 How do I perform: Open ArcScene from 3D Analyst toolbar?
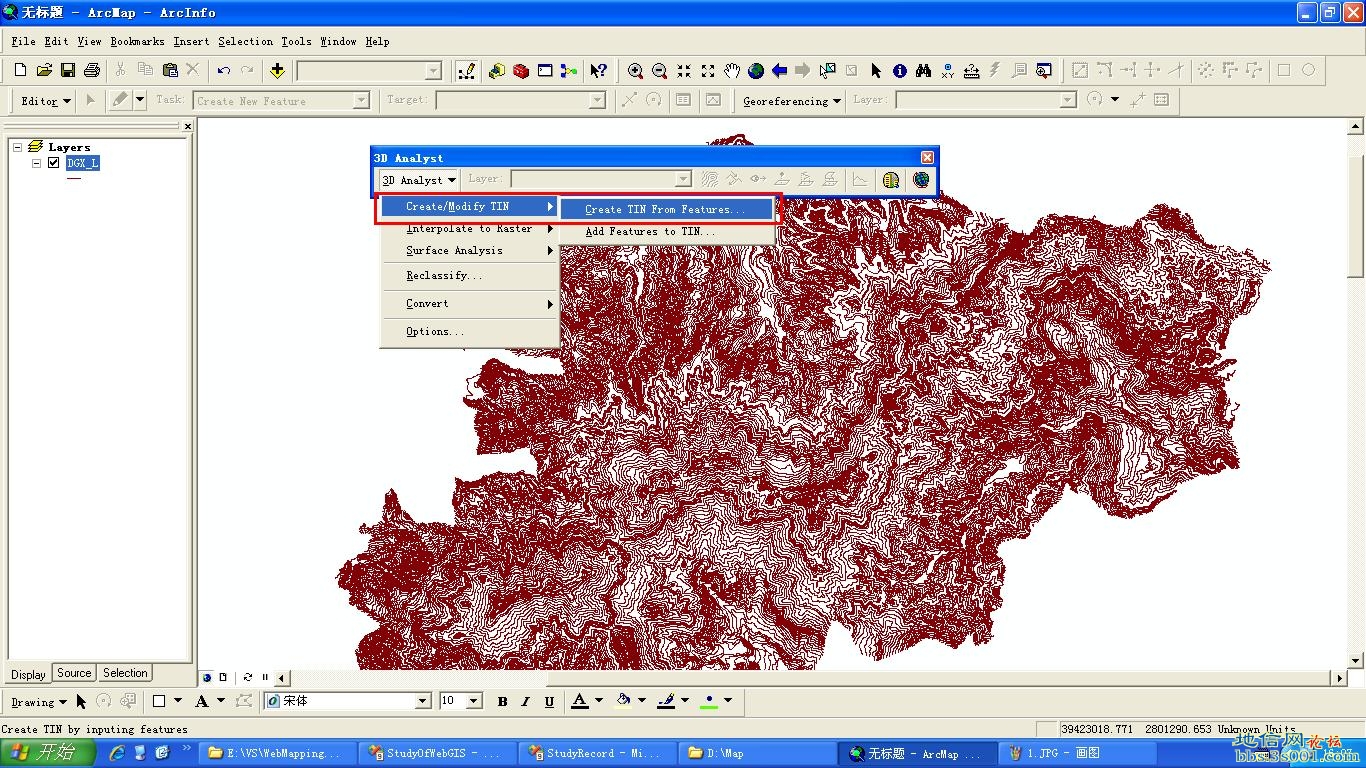pos(891,180)
